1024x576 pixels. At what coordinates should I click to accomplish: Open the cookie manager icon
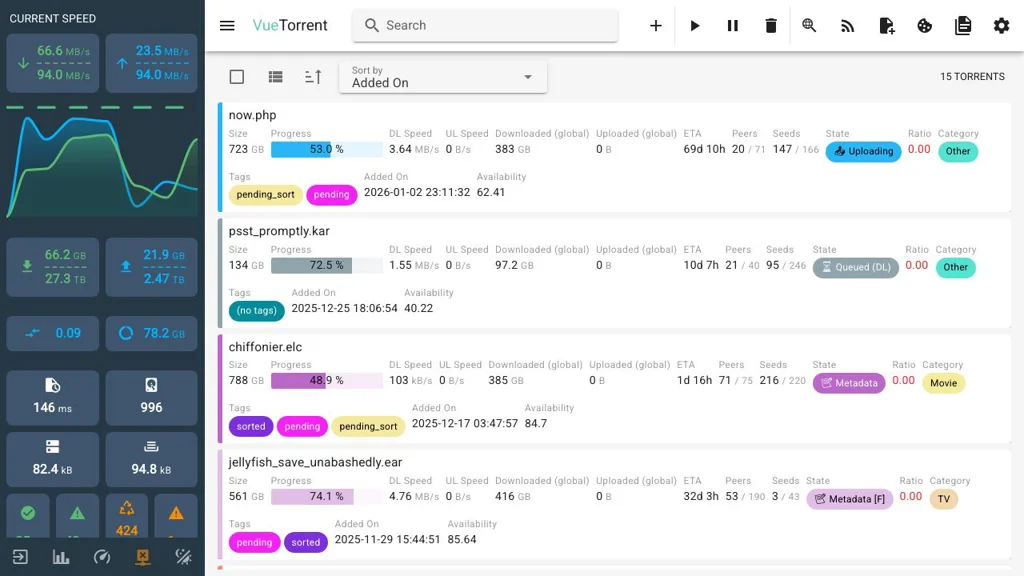925,25
